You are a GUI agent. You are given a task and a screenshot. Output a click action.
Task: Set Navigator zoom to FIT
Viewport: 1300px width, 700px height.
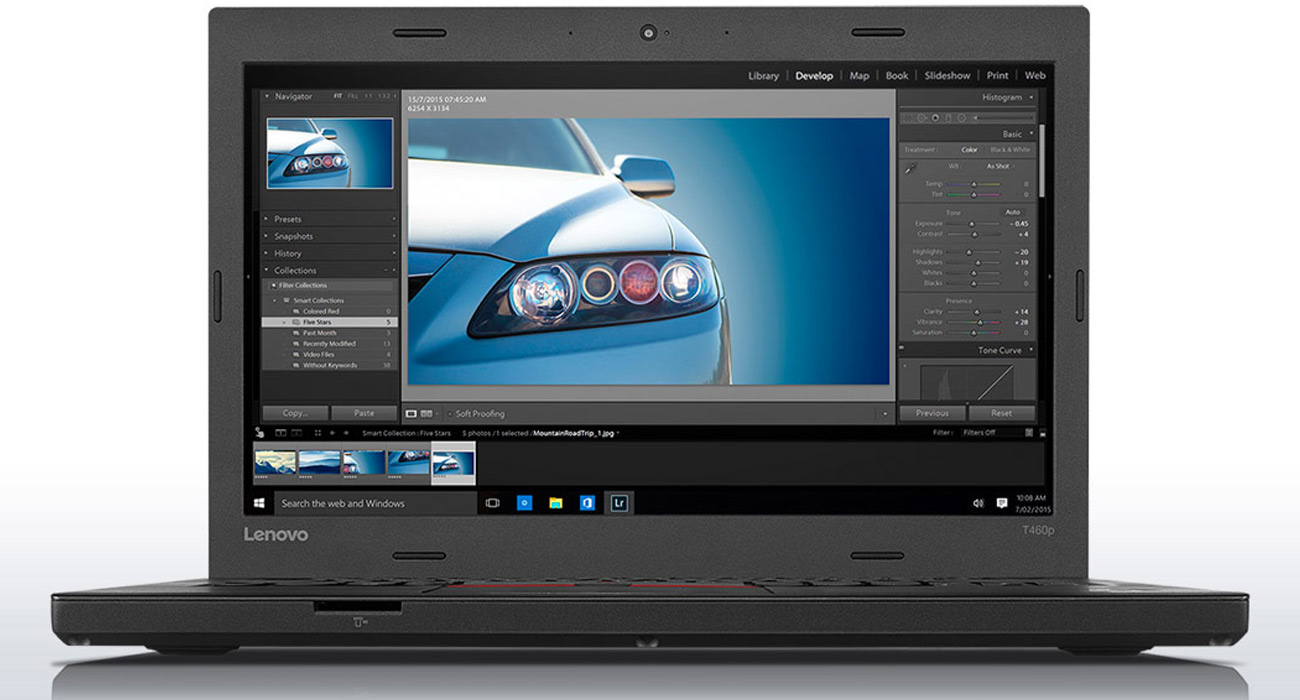(x=338, y=96)
